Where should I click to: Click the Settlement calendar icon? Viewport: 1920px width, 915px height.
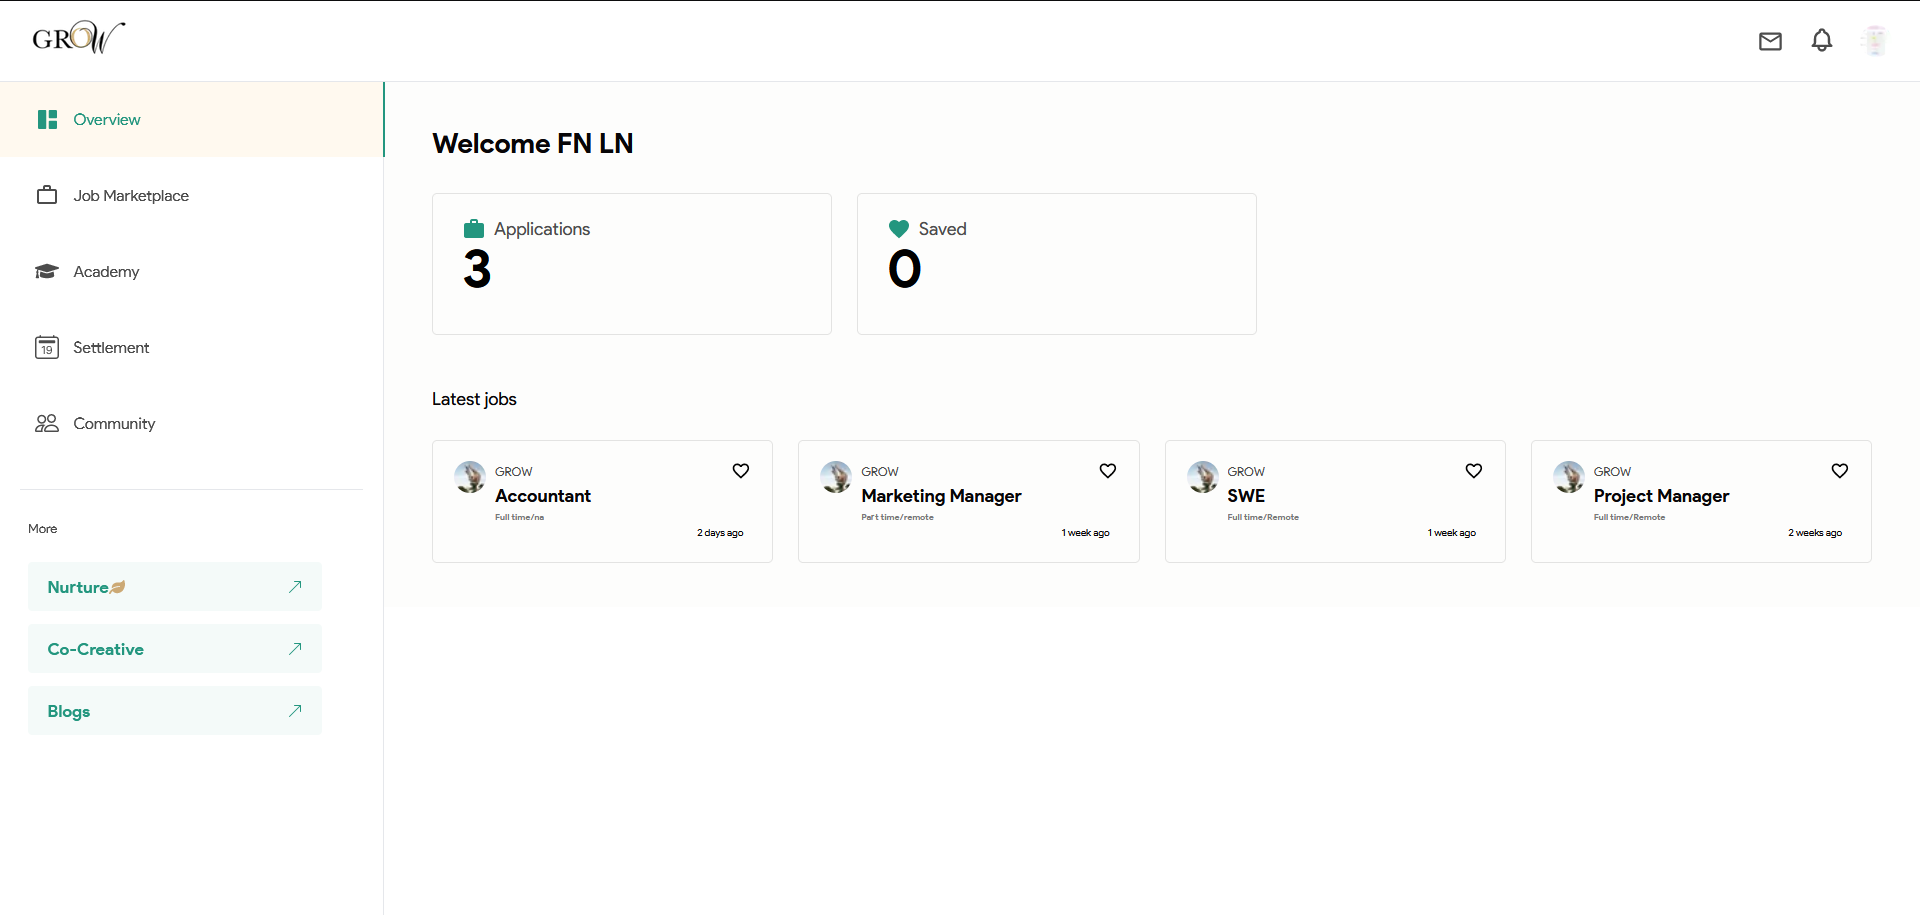47,347
